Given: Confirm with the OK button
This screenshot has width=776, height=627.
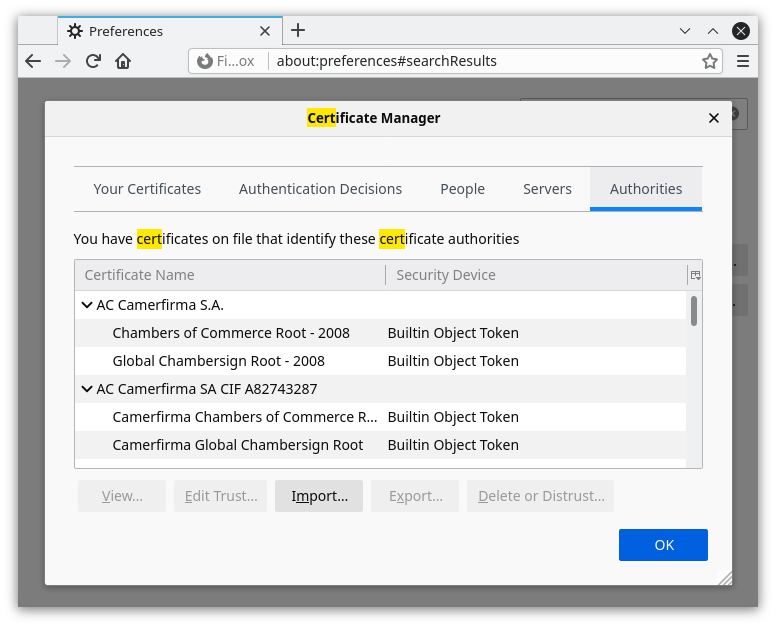Looking at the screenshot, I should coord(663,545).
